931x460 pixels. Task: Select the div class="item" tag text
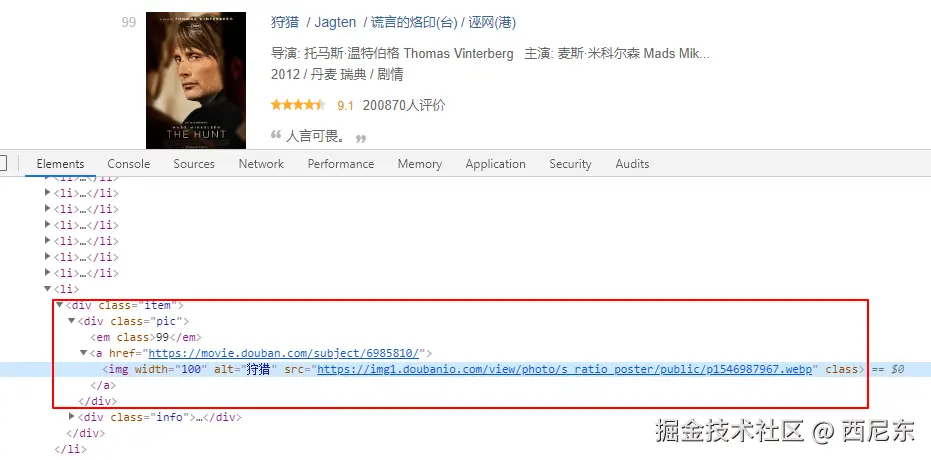pyautogui.click(x=125, y=305)
